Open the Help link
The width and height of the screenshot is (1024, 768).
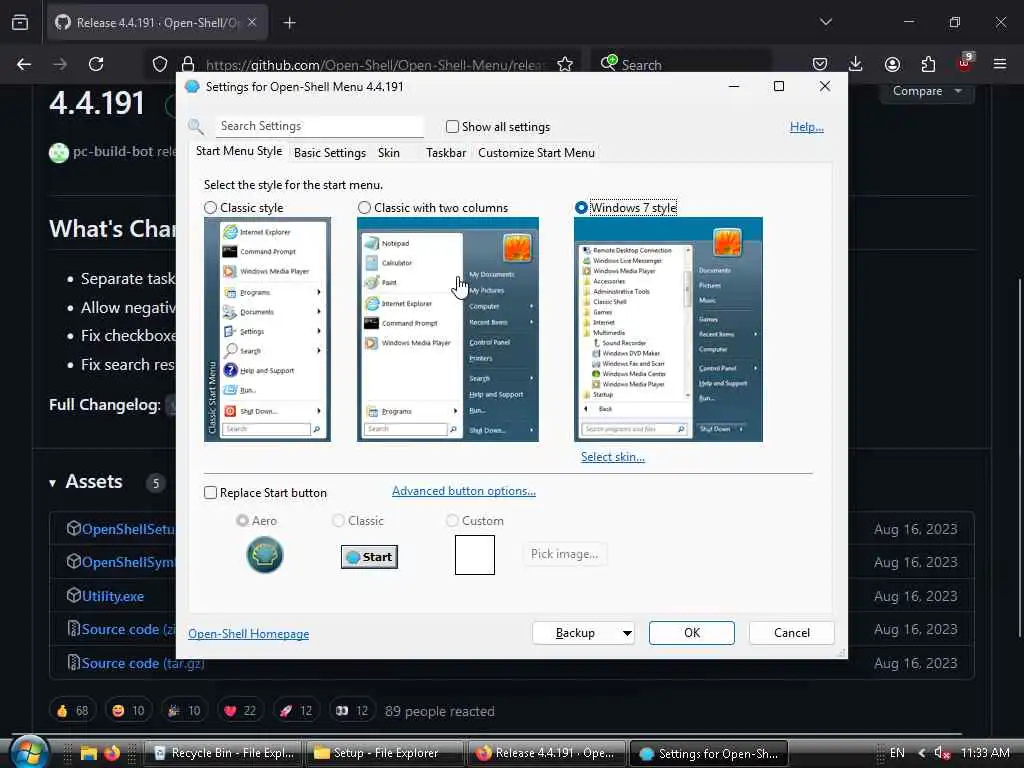[807, 127]
